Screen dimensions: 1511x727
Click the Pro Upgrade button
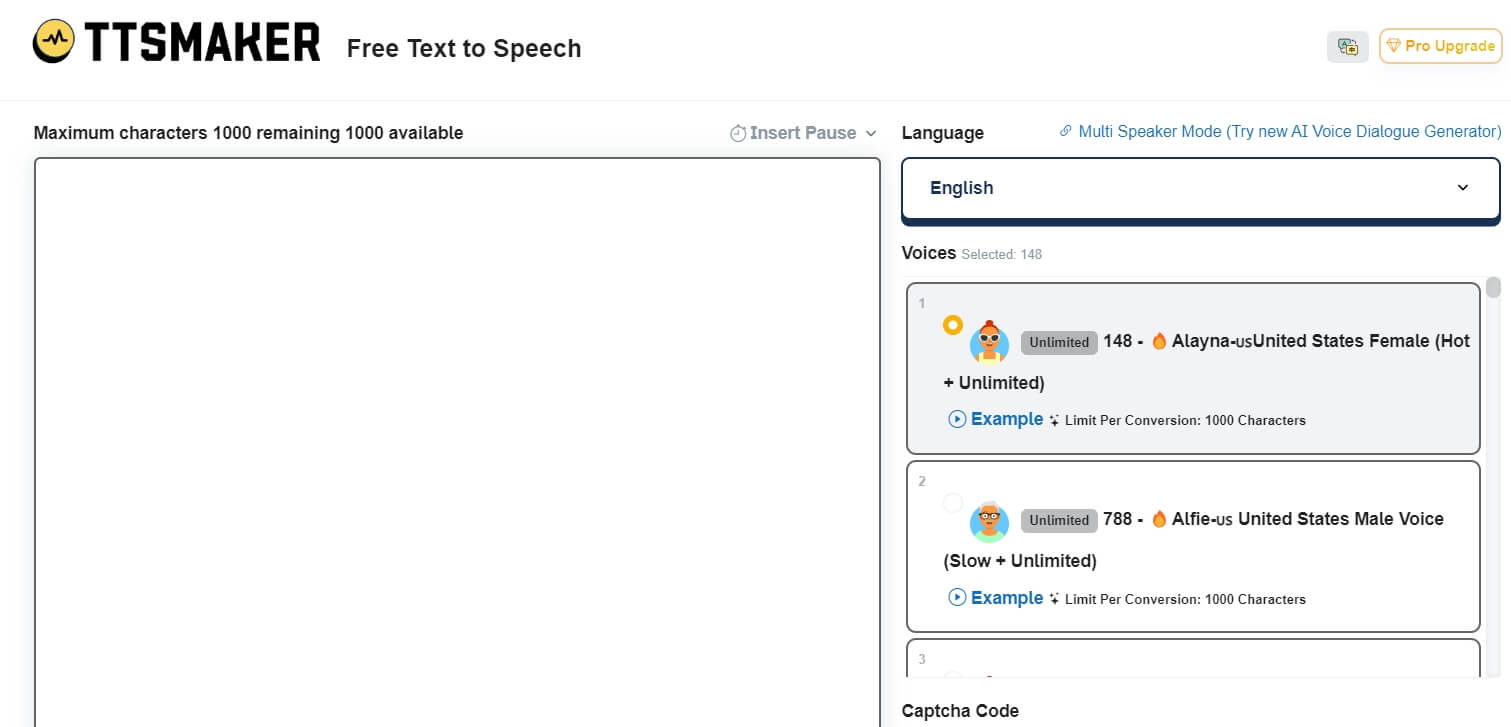pyautogui.click(x=1440, y=46)
